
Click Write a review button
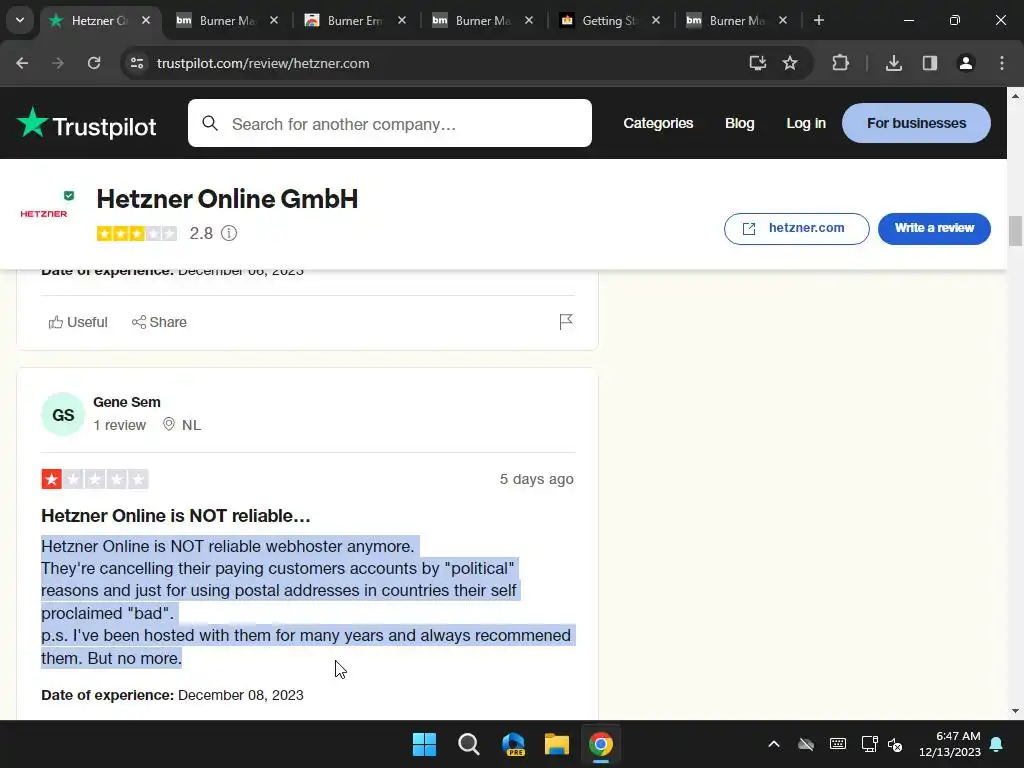click(934, 229)
